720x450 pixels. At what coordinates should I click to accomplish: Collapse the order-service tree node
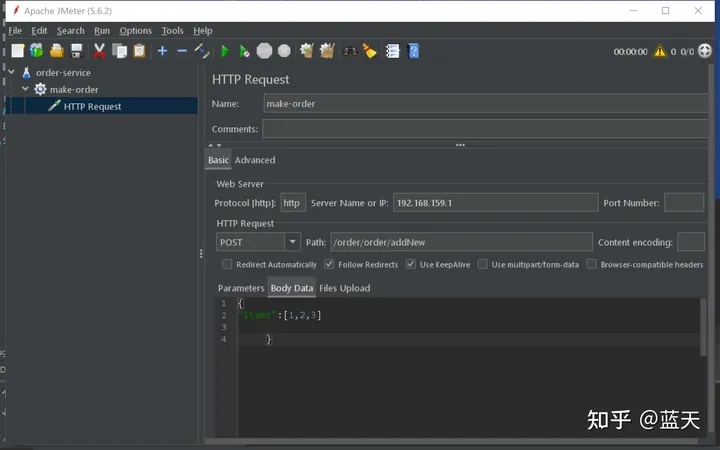(11, 72)
